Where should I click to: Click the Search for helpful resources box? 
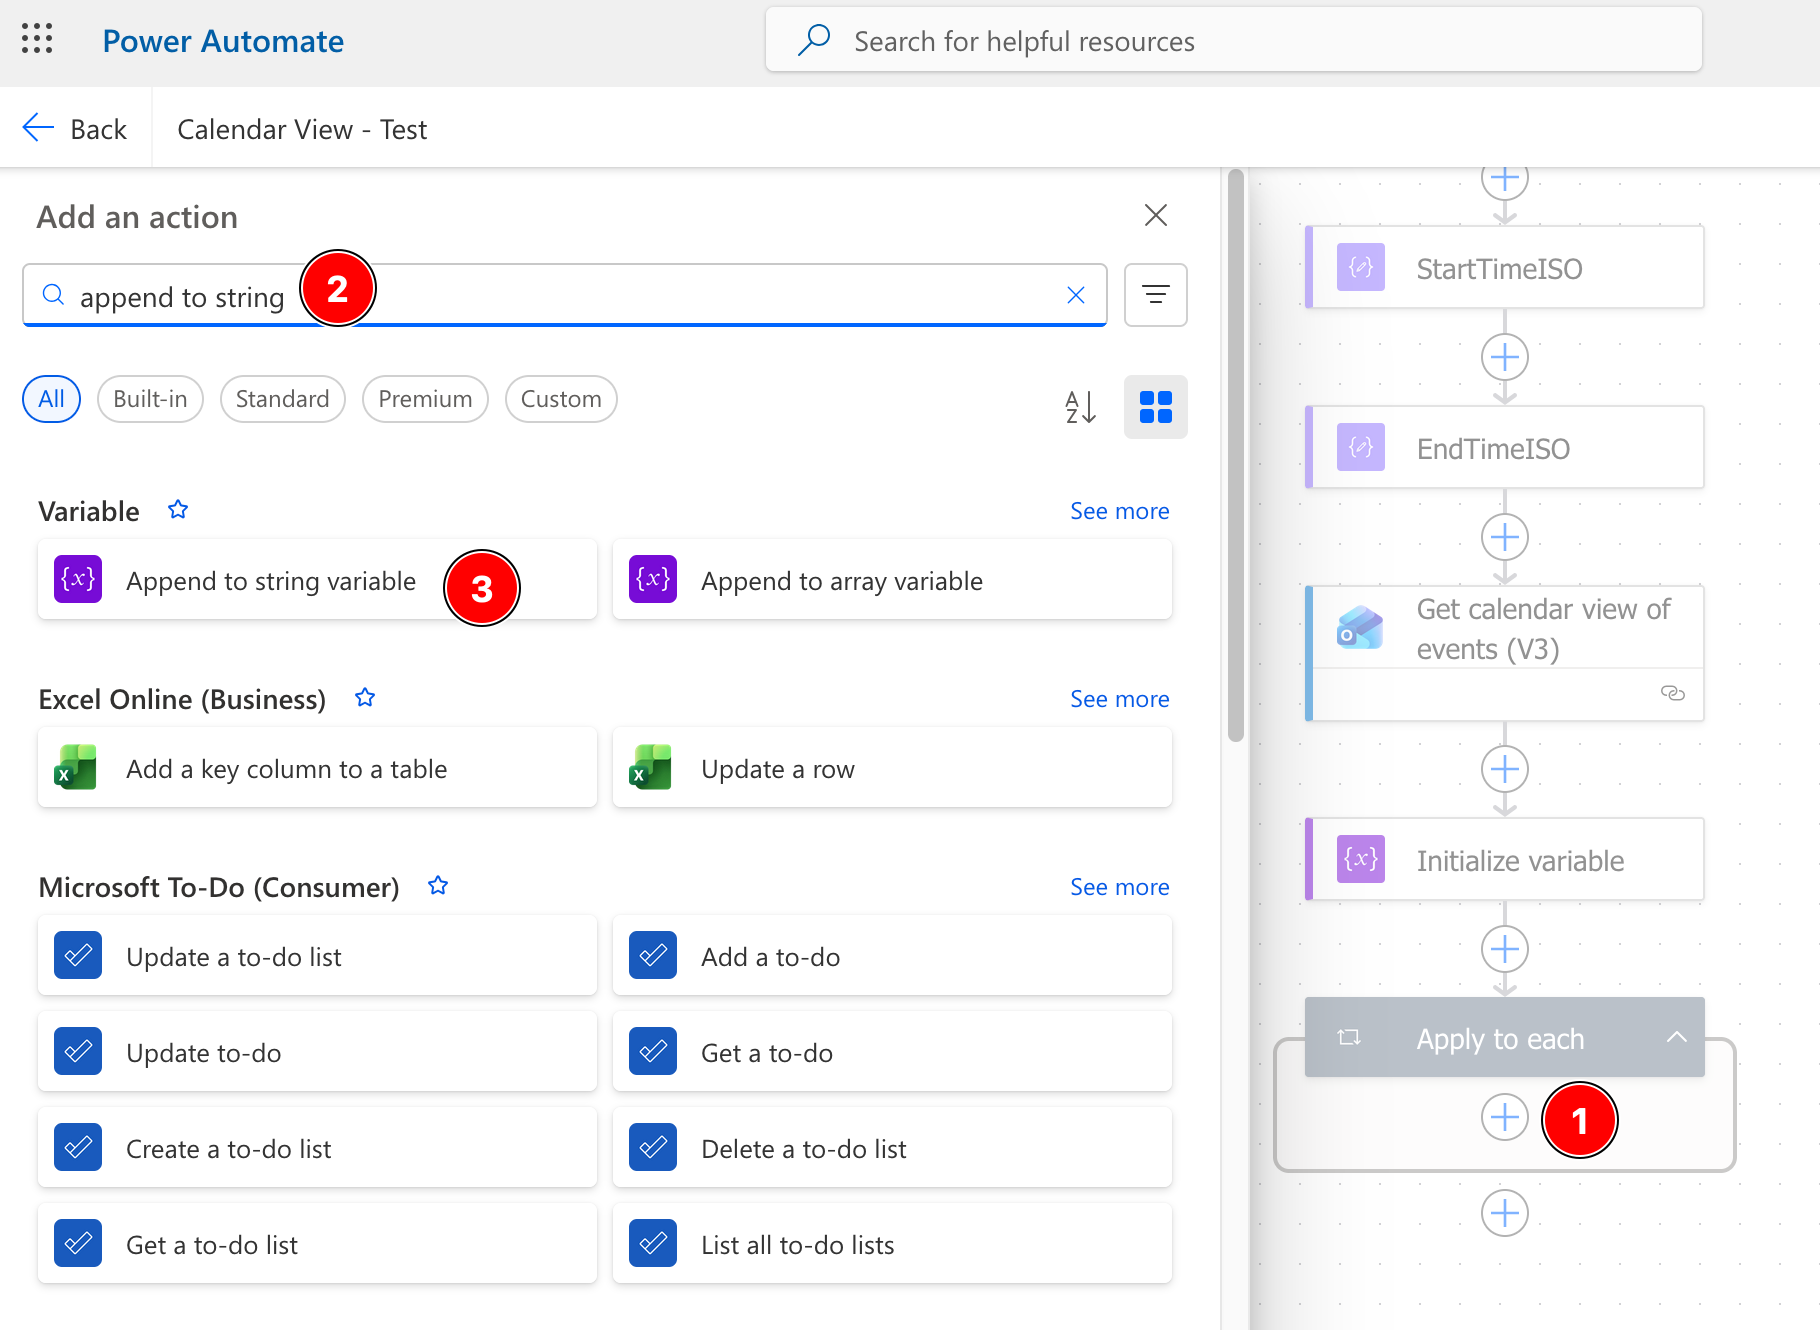[1233, 40]
